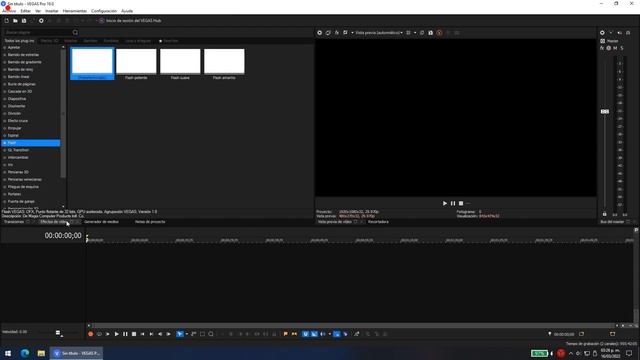640x360 pixels.
Task: Switch to the Notas de proyecto tab
Action: tap(150, 222)
